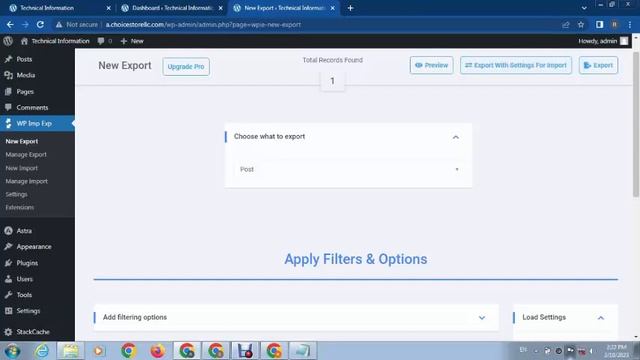This screenshot has width=640, height=360.
Task: Open the StackCache menu
Action: click(33, 331)
